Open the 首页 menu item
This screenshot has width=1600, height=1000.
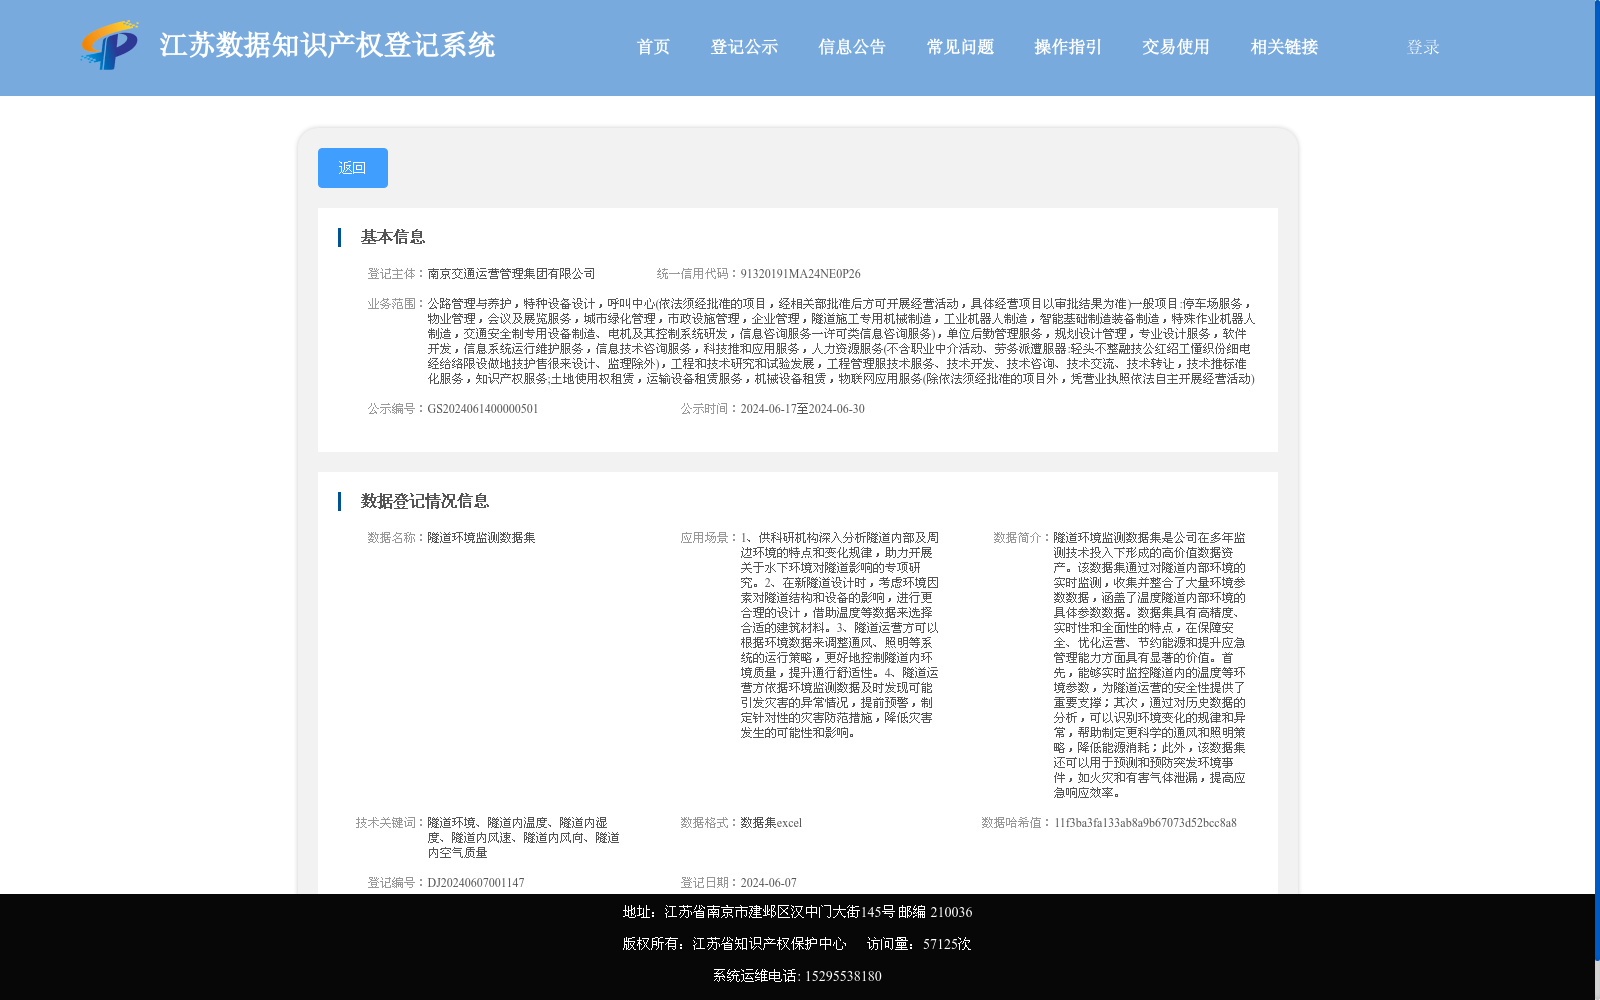point(653,47)
